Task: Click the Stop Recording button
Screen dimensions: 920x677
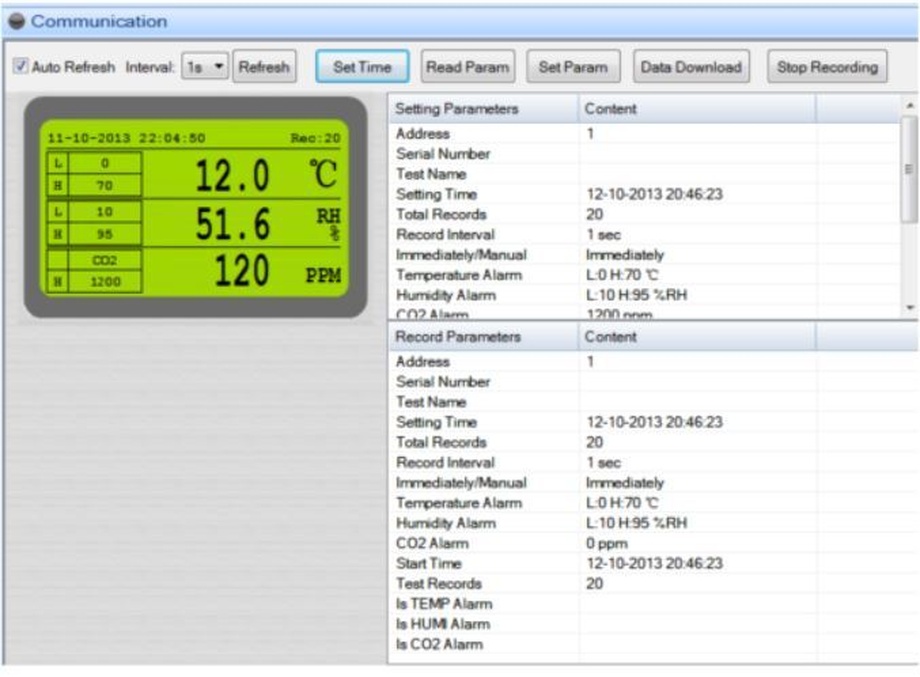Action: tap(827, 67)
